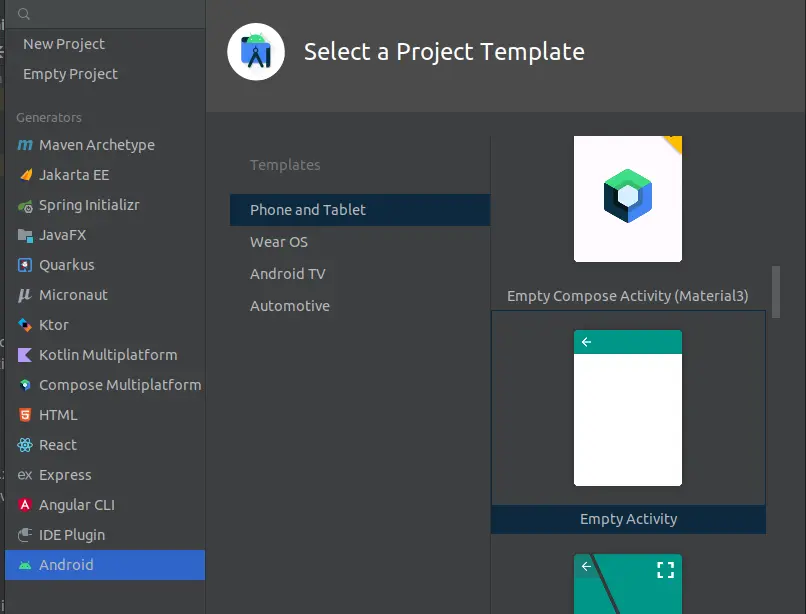Select the Android generator
Screen dimensions: 806x614
pos(105,565)
